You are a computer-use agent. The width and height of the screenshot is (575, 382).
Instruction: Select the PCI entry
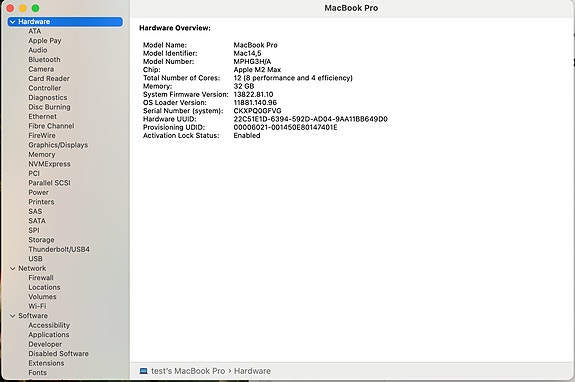34,174
